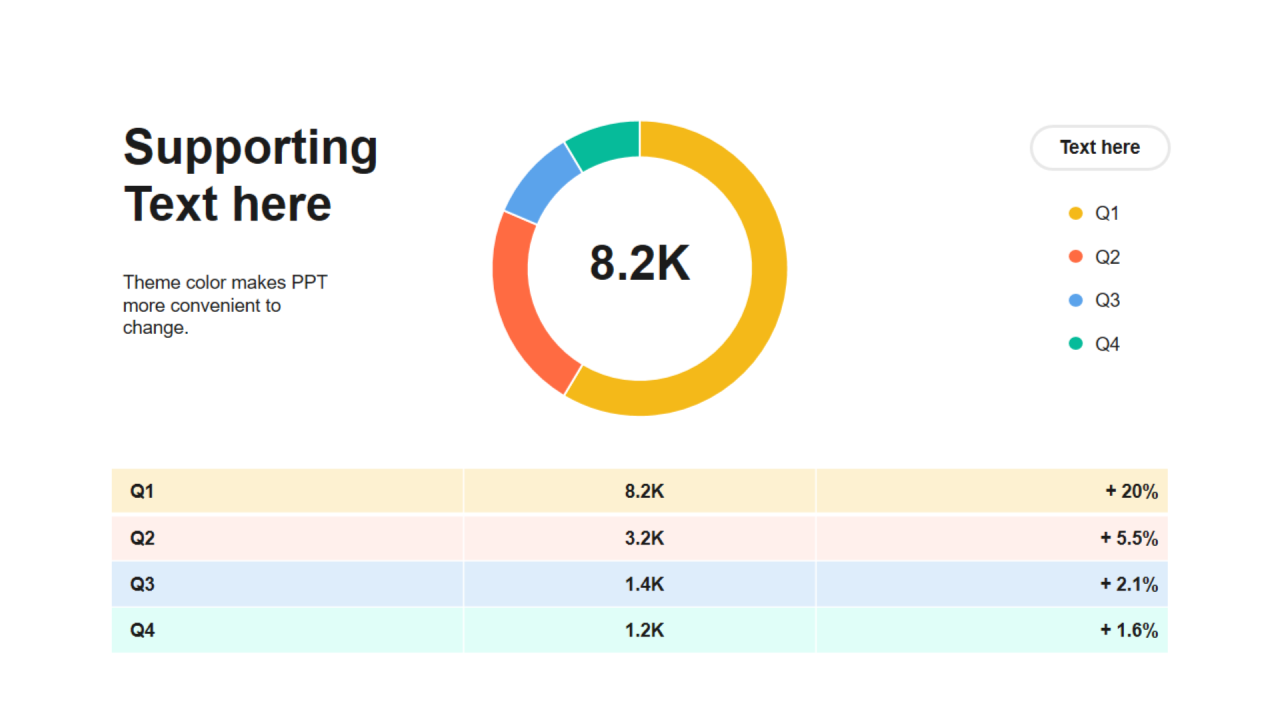Click the 8.2K label in donut center
The image size is (1280, 720).
point(640,264)
